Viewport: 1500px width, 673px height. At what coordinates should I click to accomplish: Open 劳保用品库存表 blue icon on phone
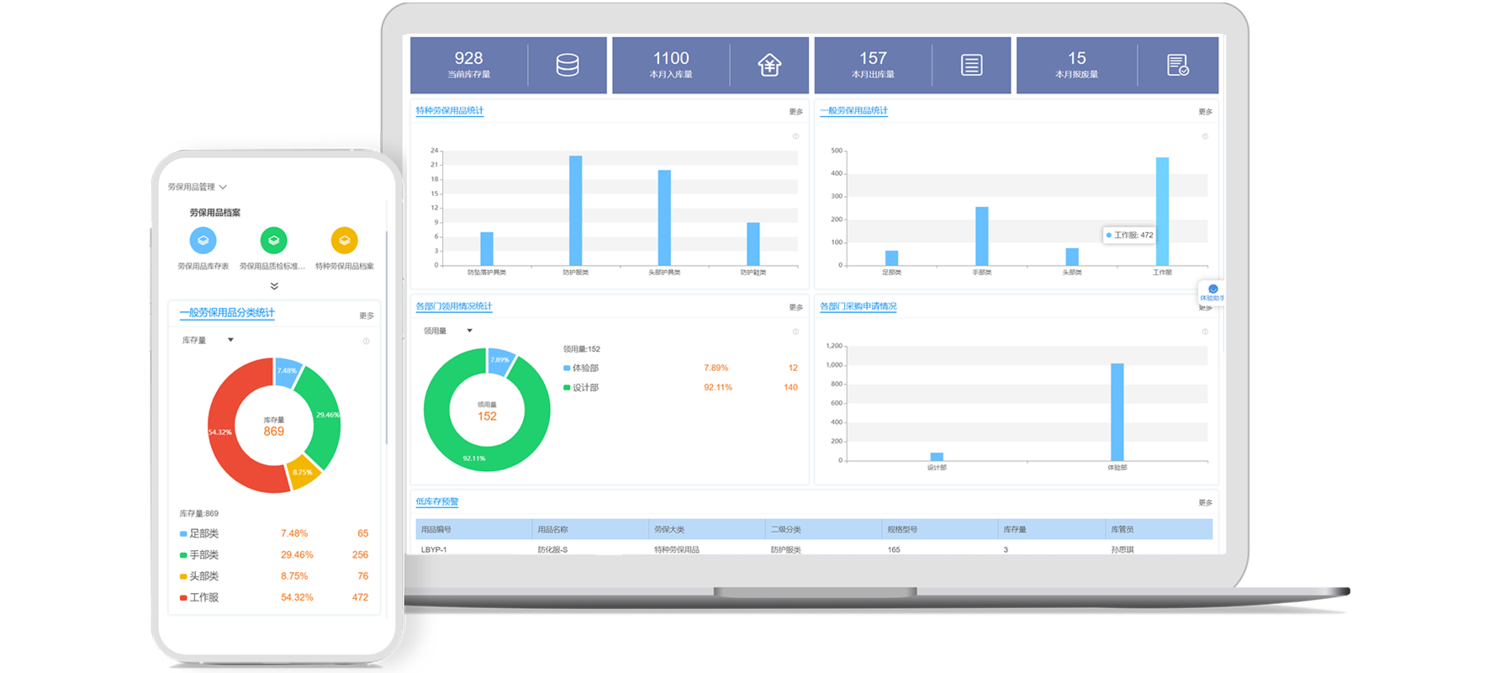[203, 240]
